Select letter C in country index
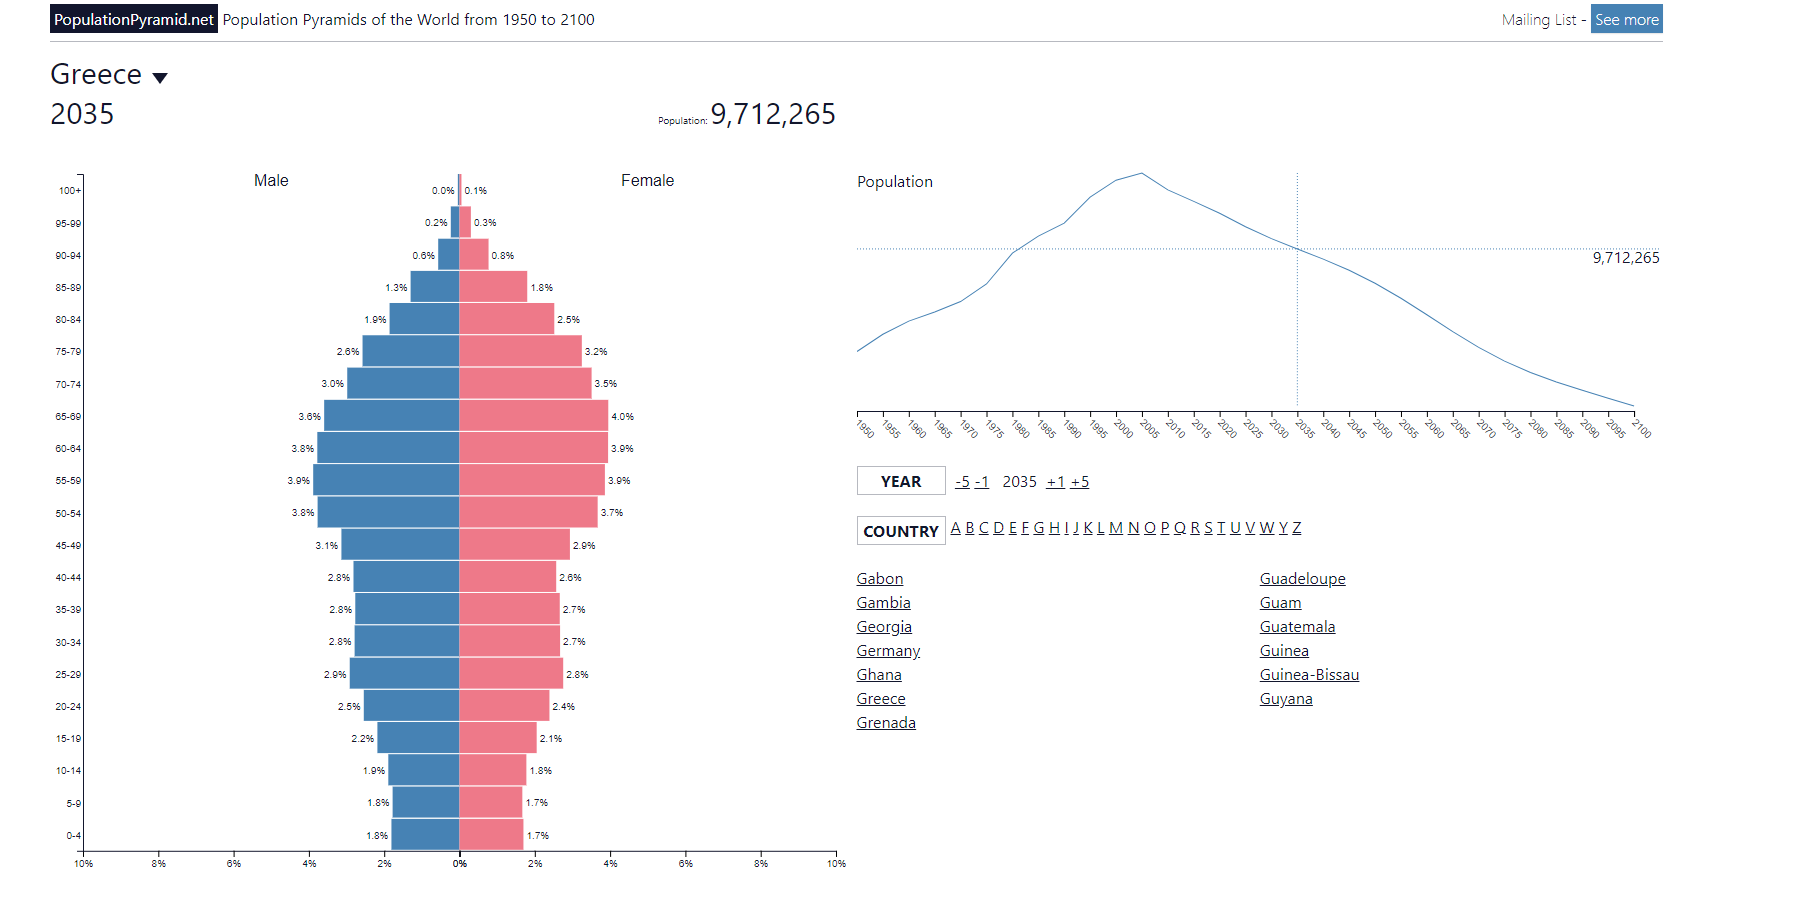Viewport: 1797px width, 897px height. (984, 528)
